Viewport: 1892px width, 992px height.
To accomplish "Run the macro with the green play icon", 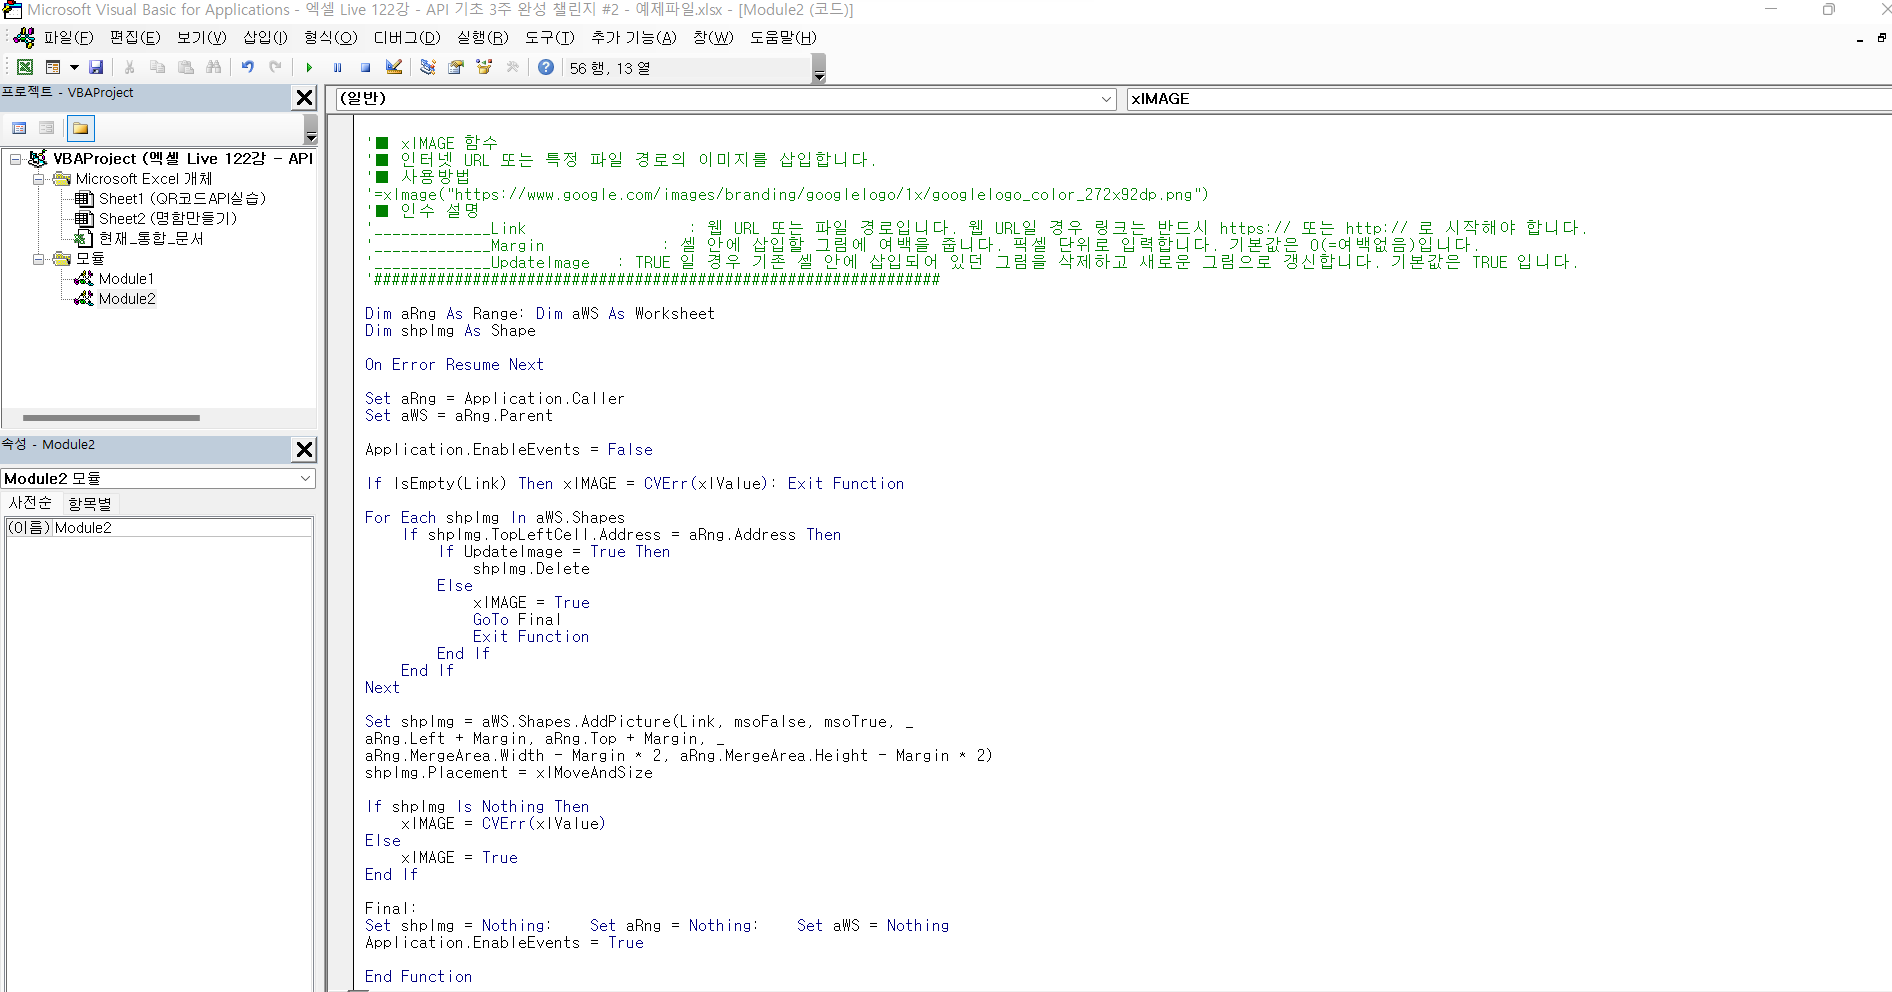I will pos(309,67).
